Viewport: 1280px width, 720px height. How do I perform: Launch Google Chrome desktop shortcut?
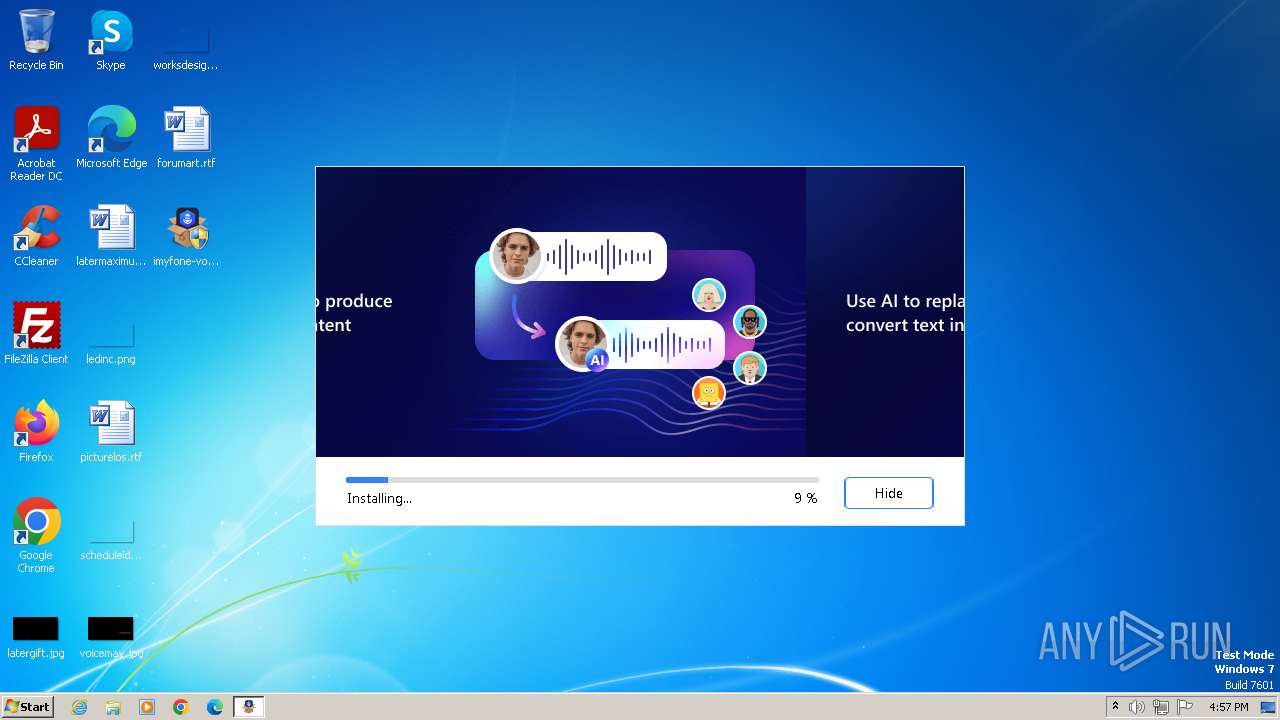coord(36,536)
